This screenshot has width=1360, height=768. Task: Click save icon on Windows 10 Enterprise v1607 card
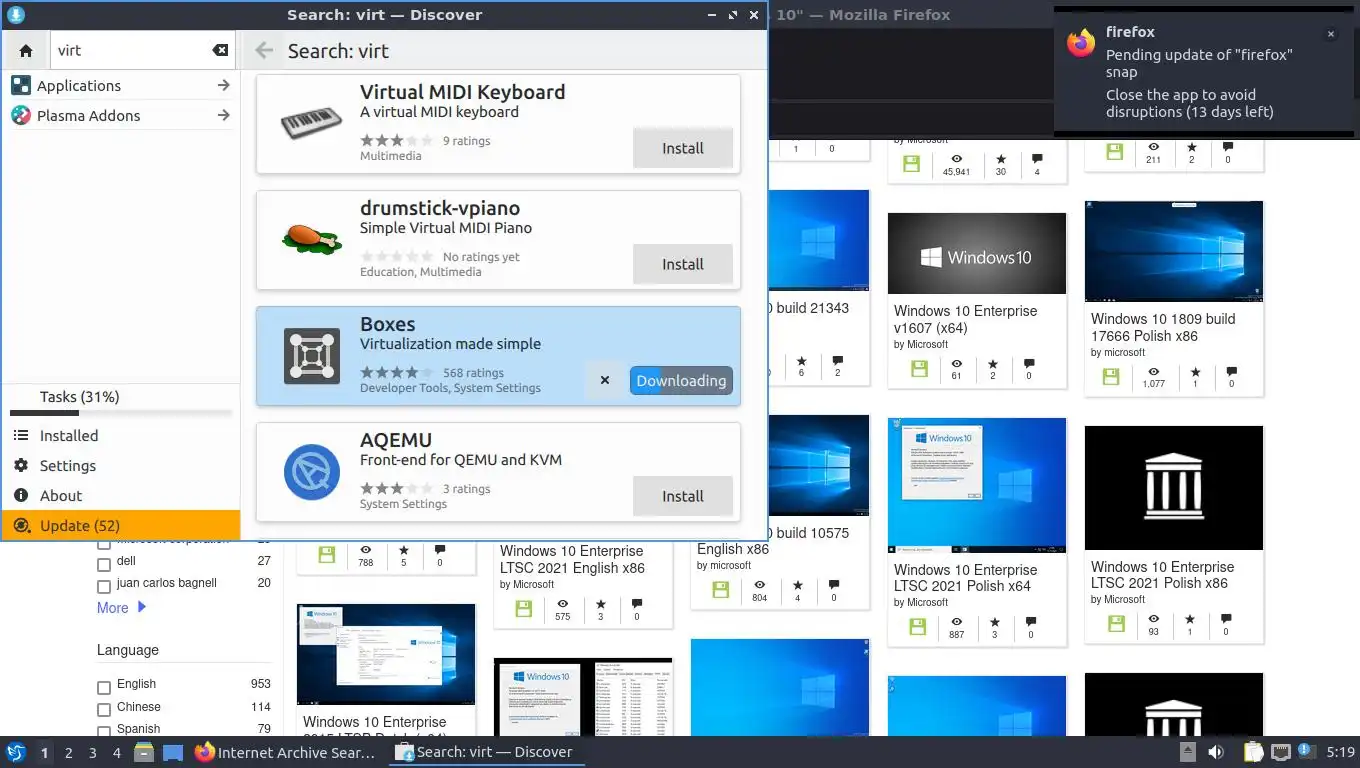(x=920, y=370)
